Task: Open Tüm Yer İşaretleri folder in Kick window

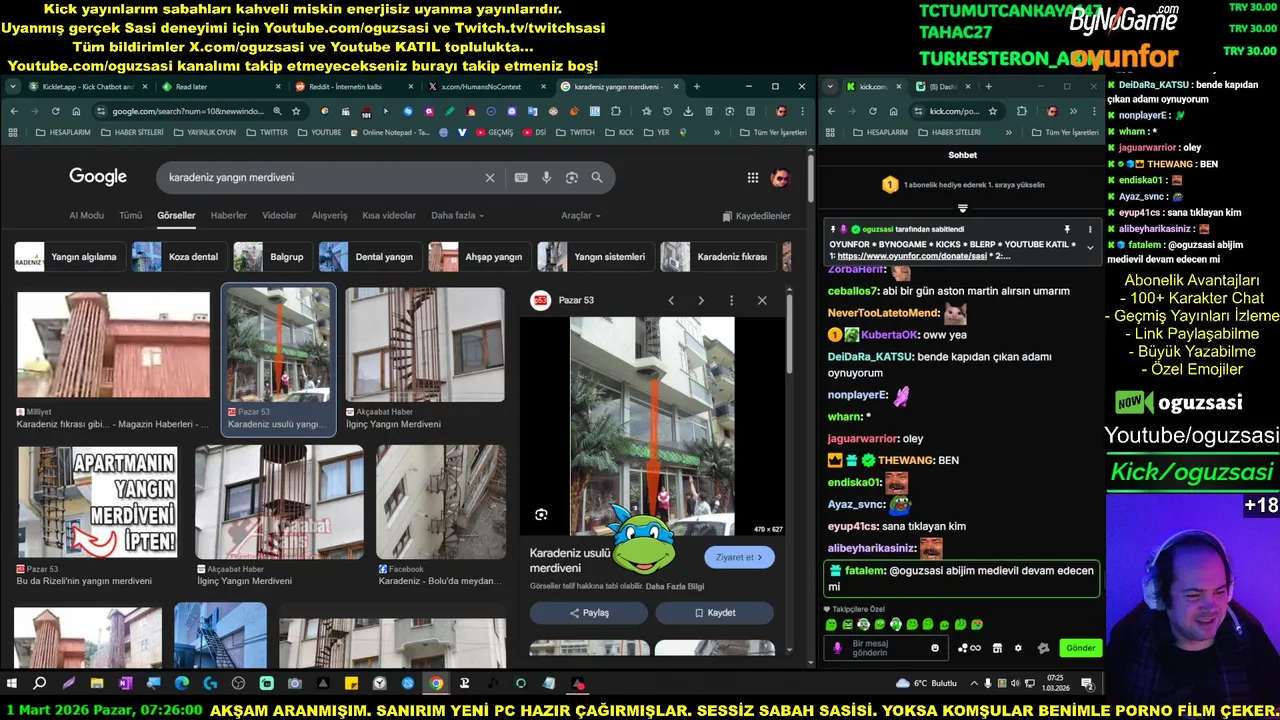Action: tap(1063, 132)
